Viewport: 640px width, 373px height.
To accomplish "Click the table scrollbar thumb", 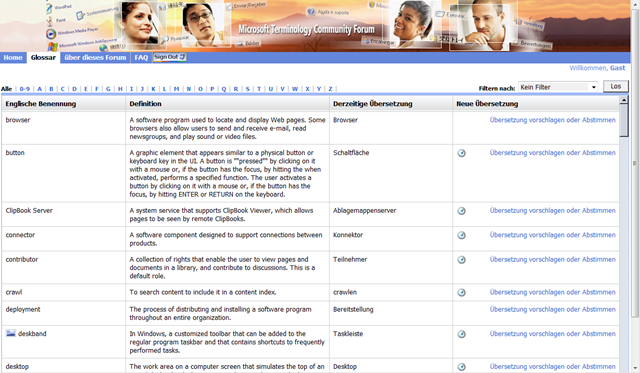I will [x=624, y=120].
